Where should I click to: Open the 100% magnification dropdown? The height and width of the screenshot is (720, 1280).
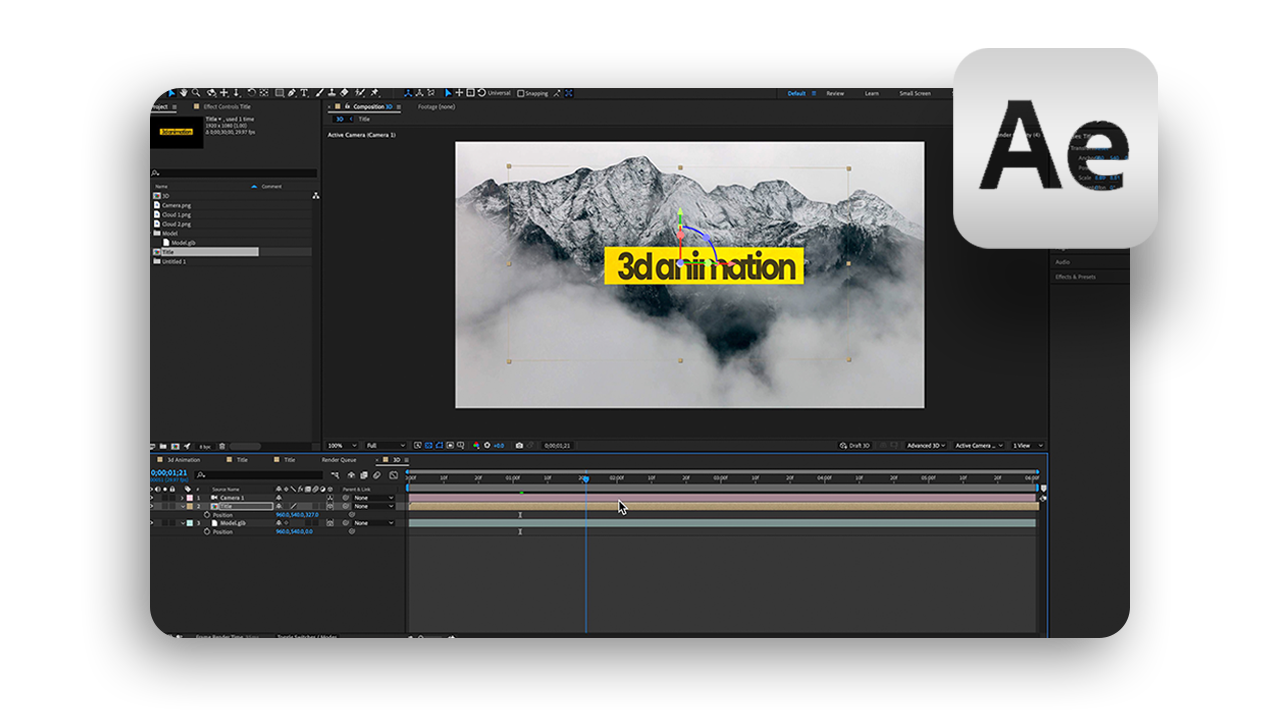(x=342, y=445)
